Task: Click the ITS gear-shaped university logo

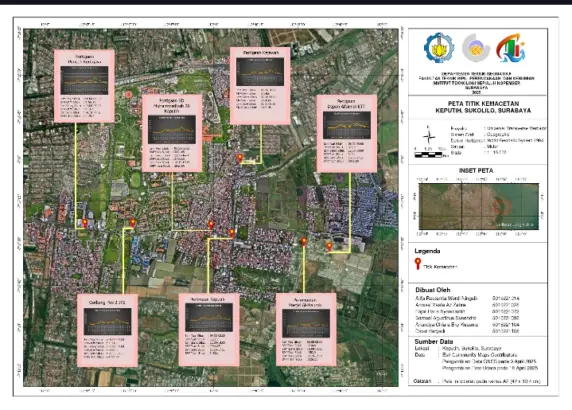Action: pos(439,48)
